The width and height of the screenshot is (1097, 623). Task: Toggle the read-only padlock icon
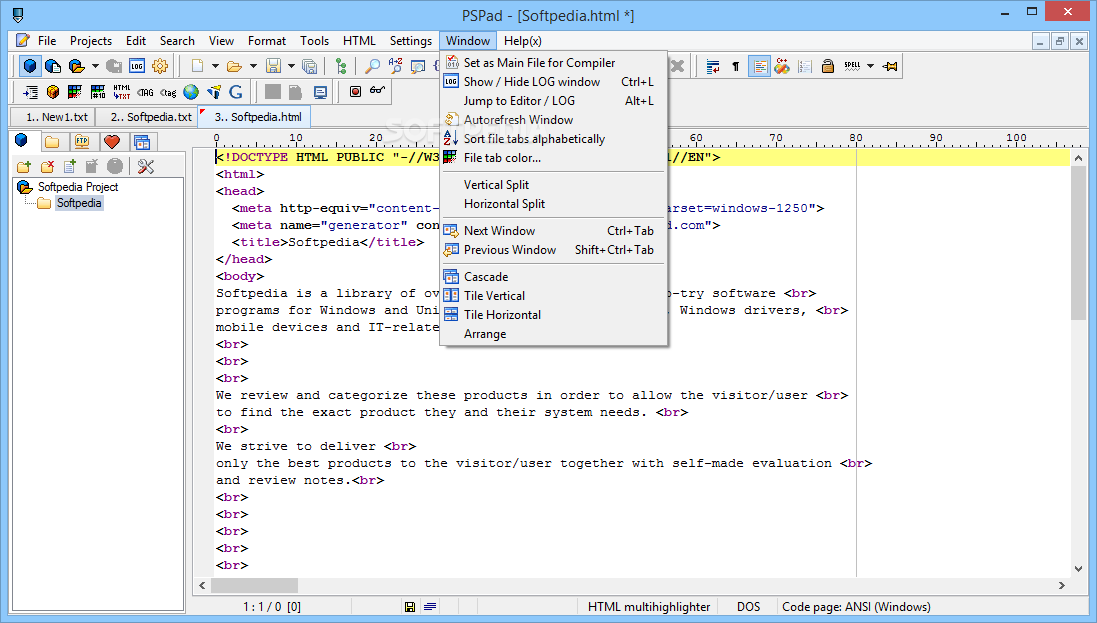tap(828, 66)
